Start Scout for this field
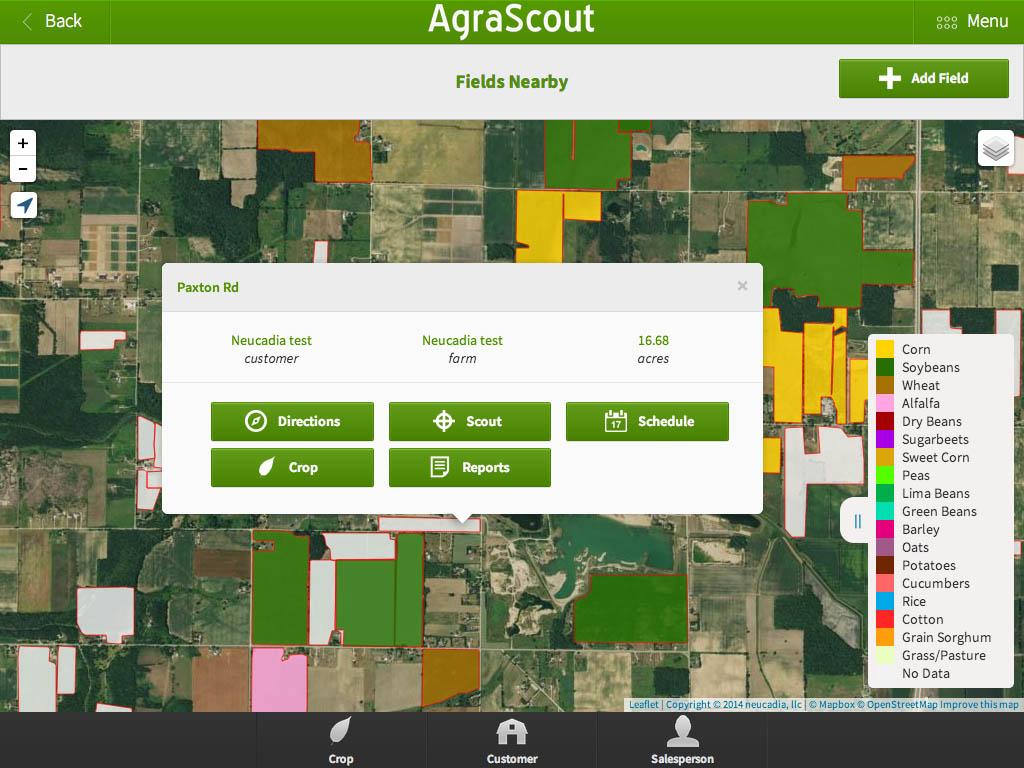 pyautogui.click(x=470, y=421)
